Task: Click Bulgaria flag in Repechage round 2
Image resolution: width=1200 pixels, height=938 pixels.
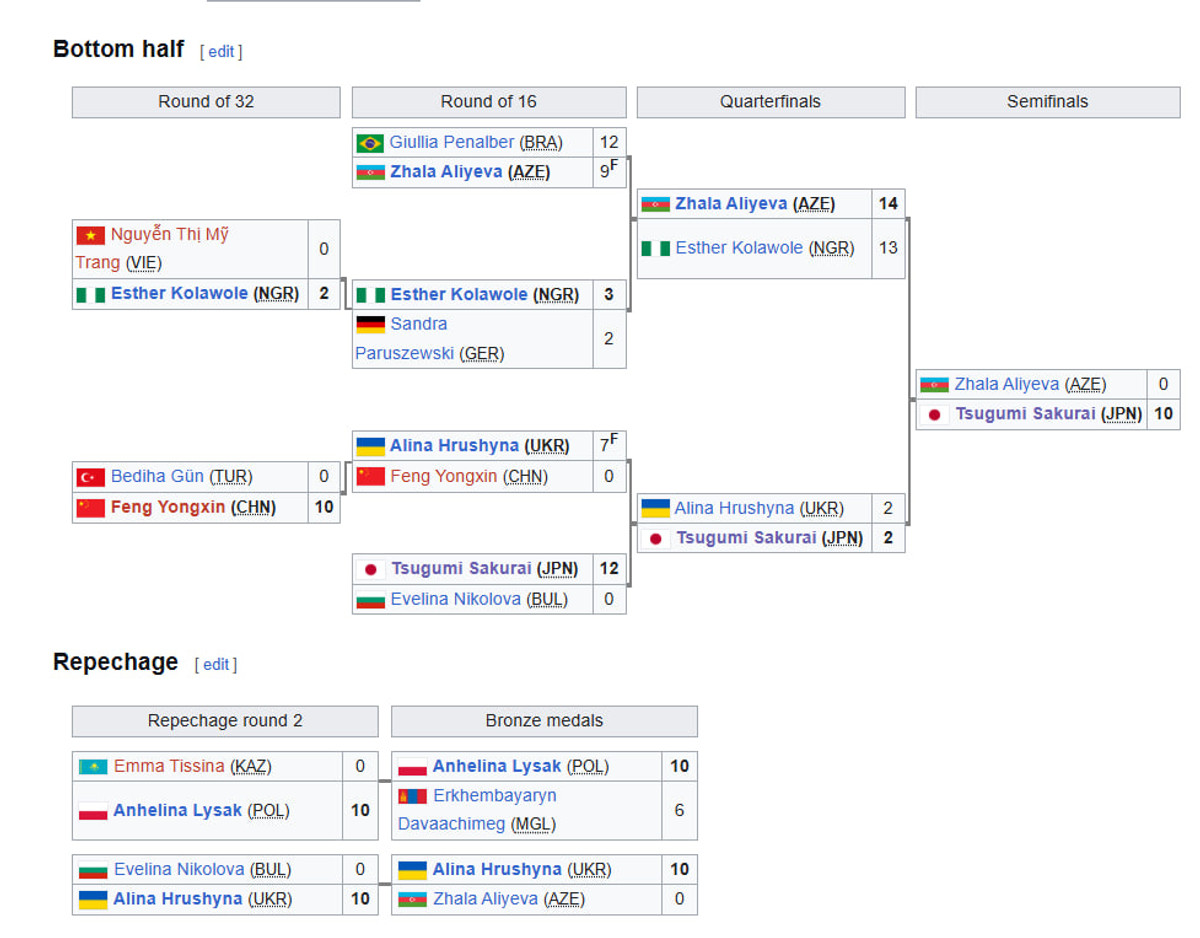Action: pos(93,870)
